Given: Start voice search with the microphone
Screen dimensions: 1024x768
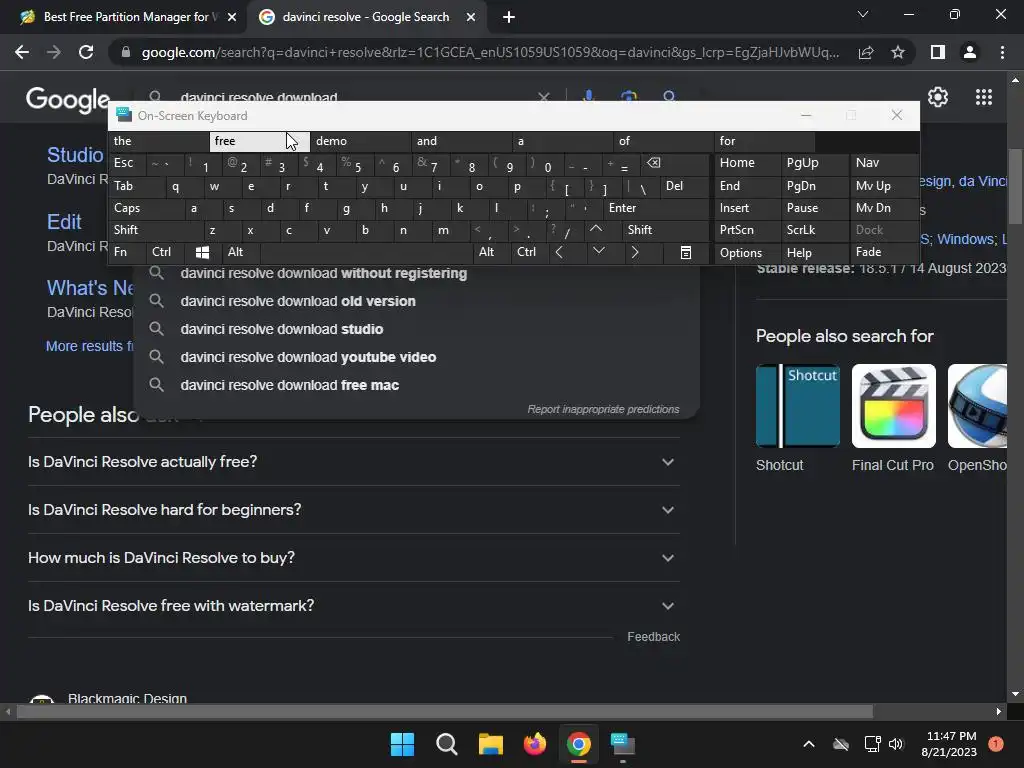Looking at the screenshot, I should [588, 96].
